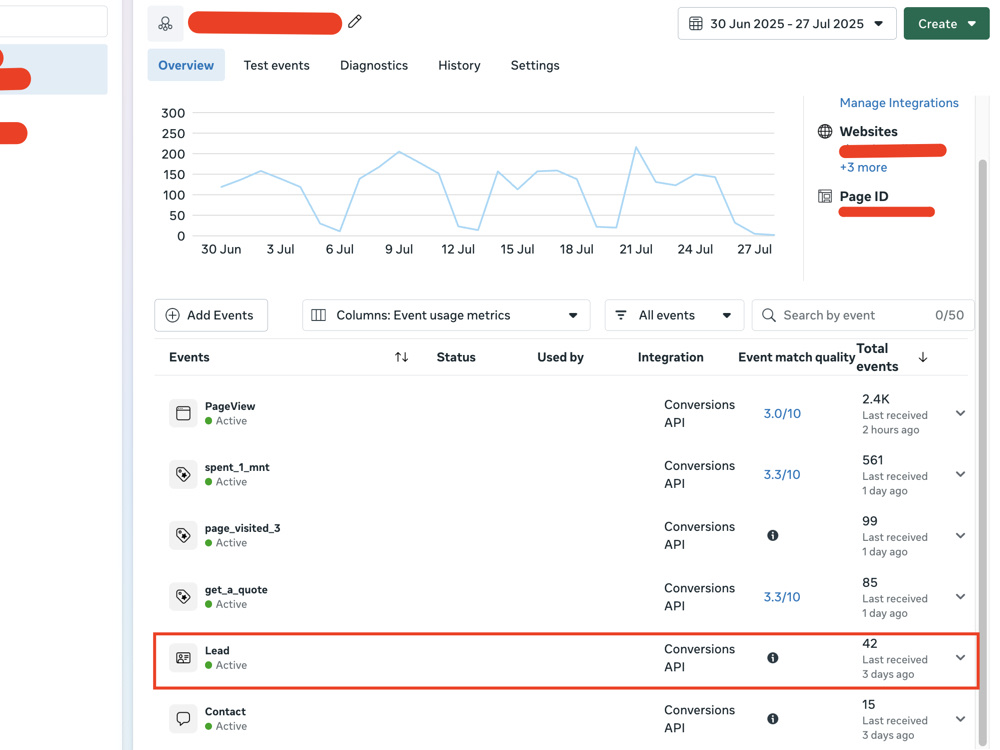1000x750 pixels.
Task: Click the page_visited_3 tag icon
Action: (x=183, y=536)
